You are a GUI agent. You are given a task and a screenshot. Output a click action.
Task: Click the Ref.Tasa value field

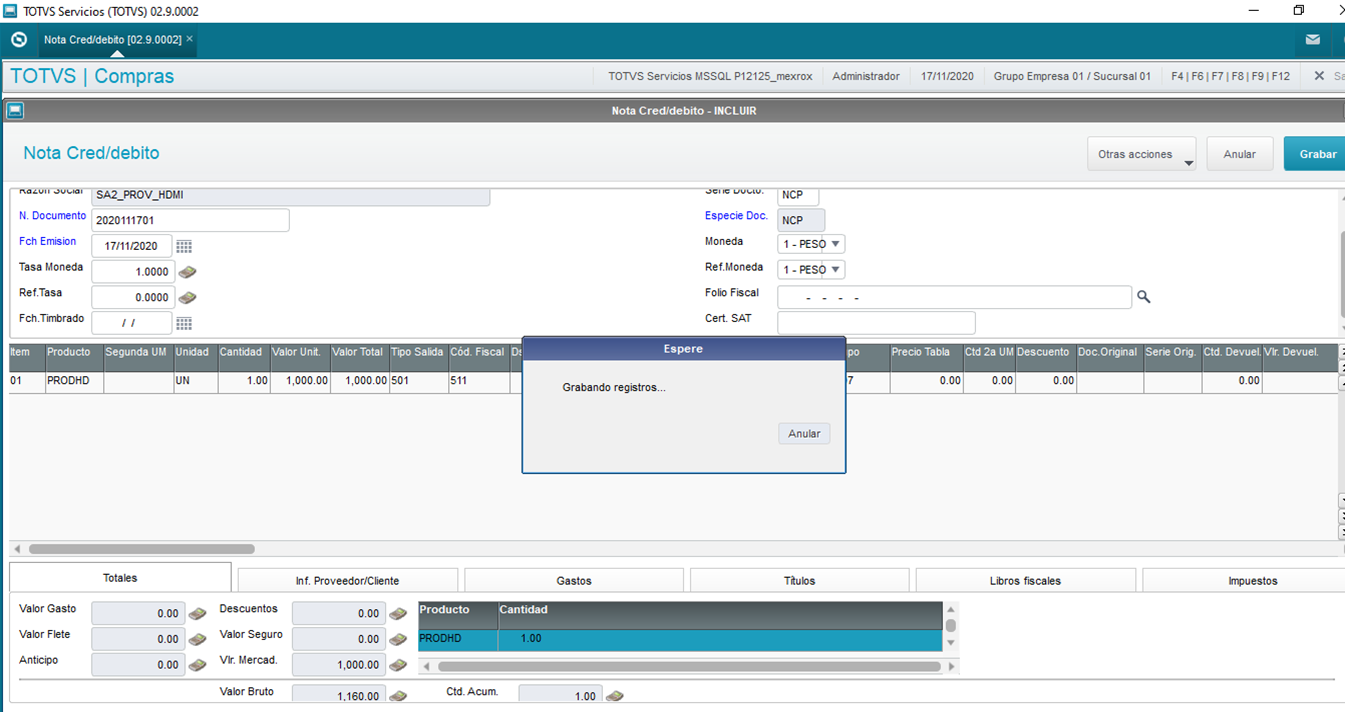tap(132, 298)
